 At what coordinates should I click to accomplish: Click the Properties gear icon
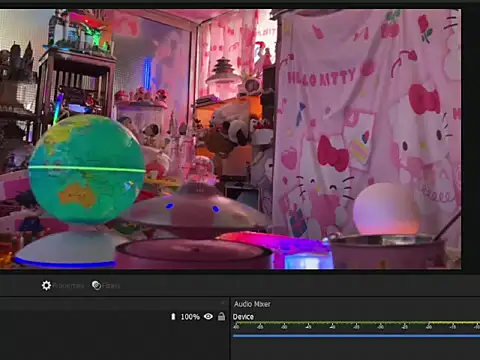(x=46, y=285)
